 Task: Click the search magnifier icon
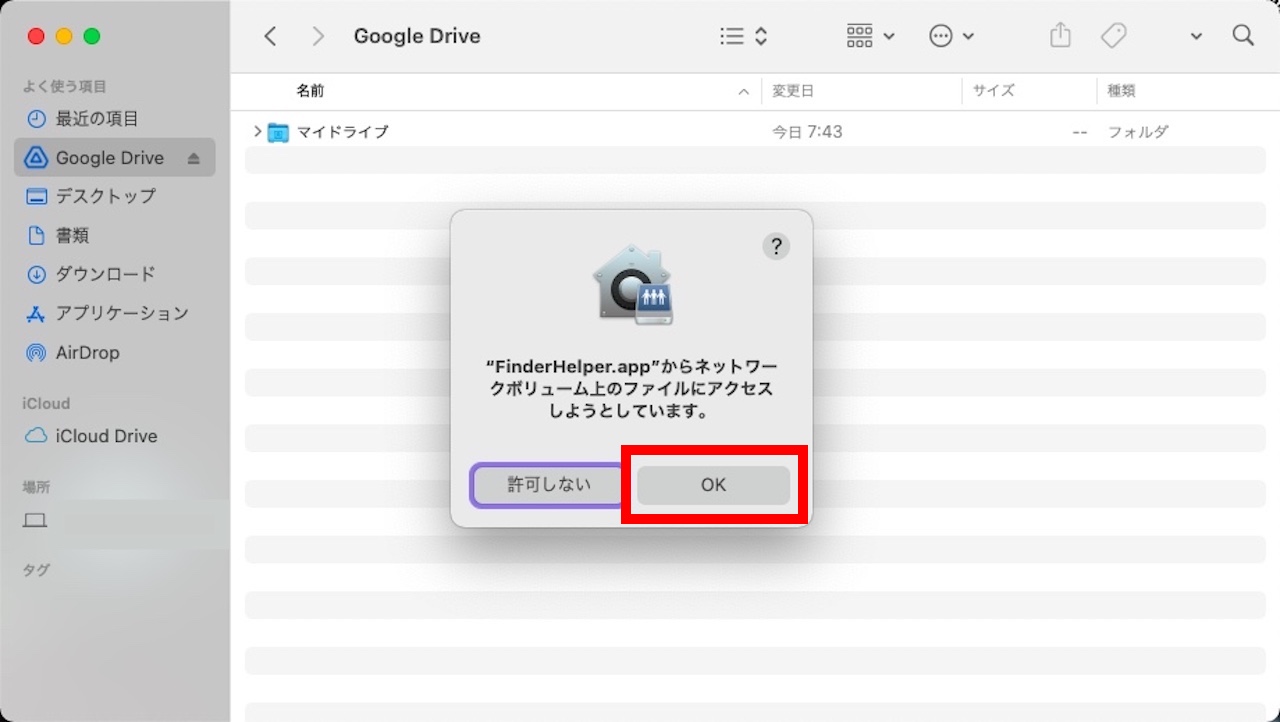1243,36
